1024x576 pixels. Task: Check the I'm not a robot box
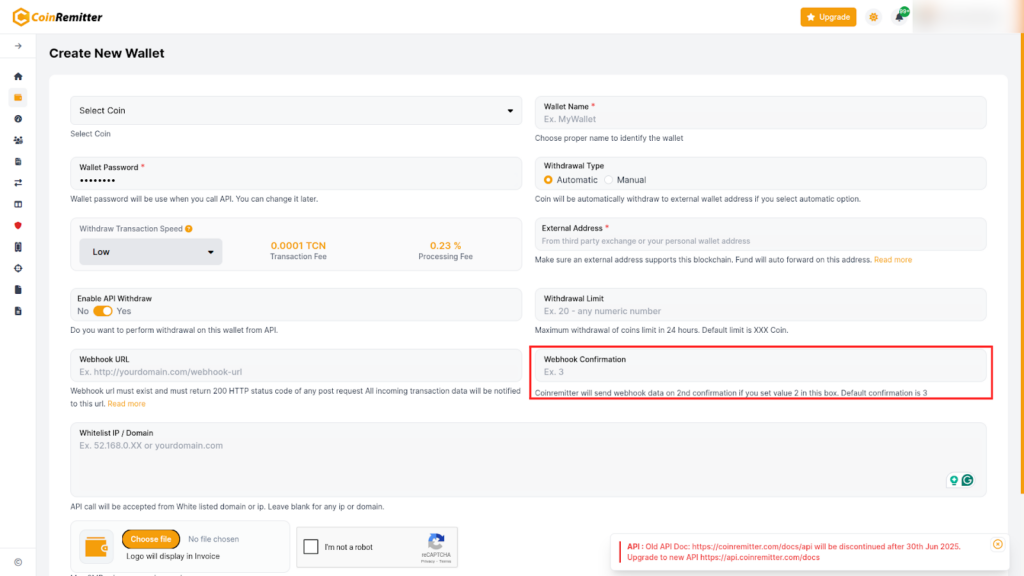pos(311,547)
